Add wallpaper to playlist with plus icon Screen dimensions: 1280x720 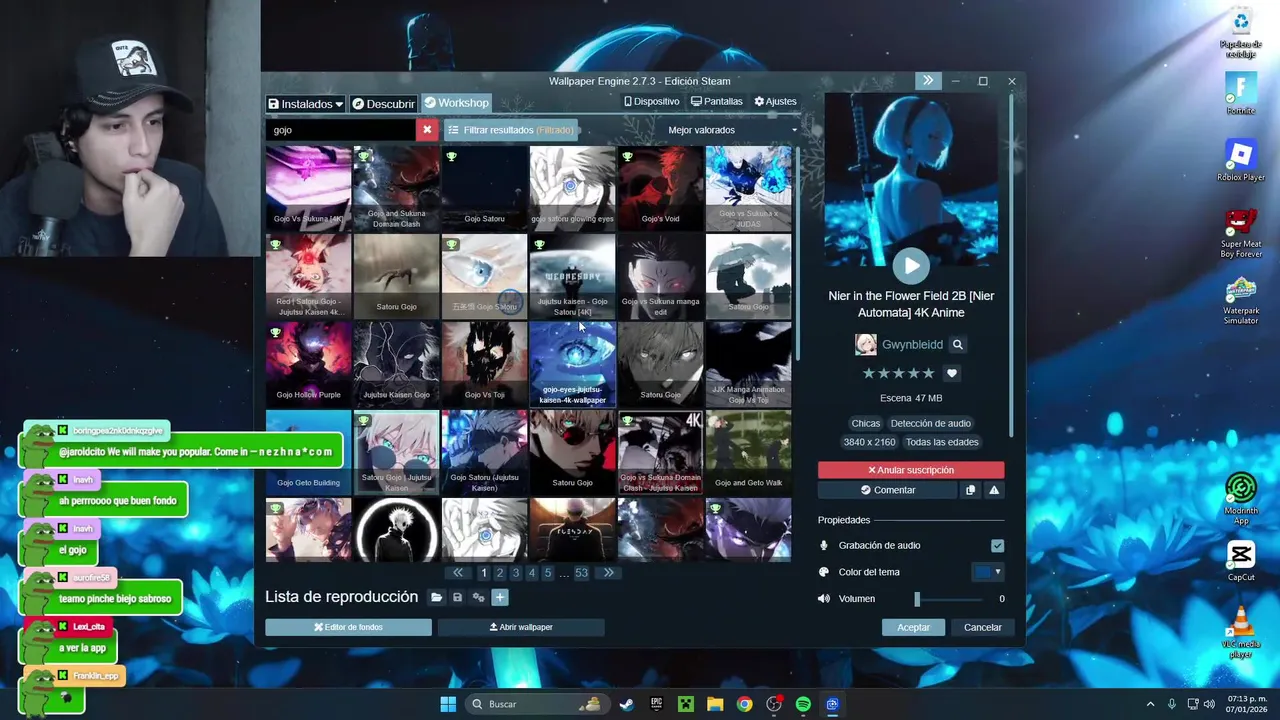(x=500, y=597)
